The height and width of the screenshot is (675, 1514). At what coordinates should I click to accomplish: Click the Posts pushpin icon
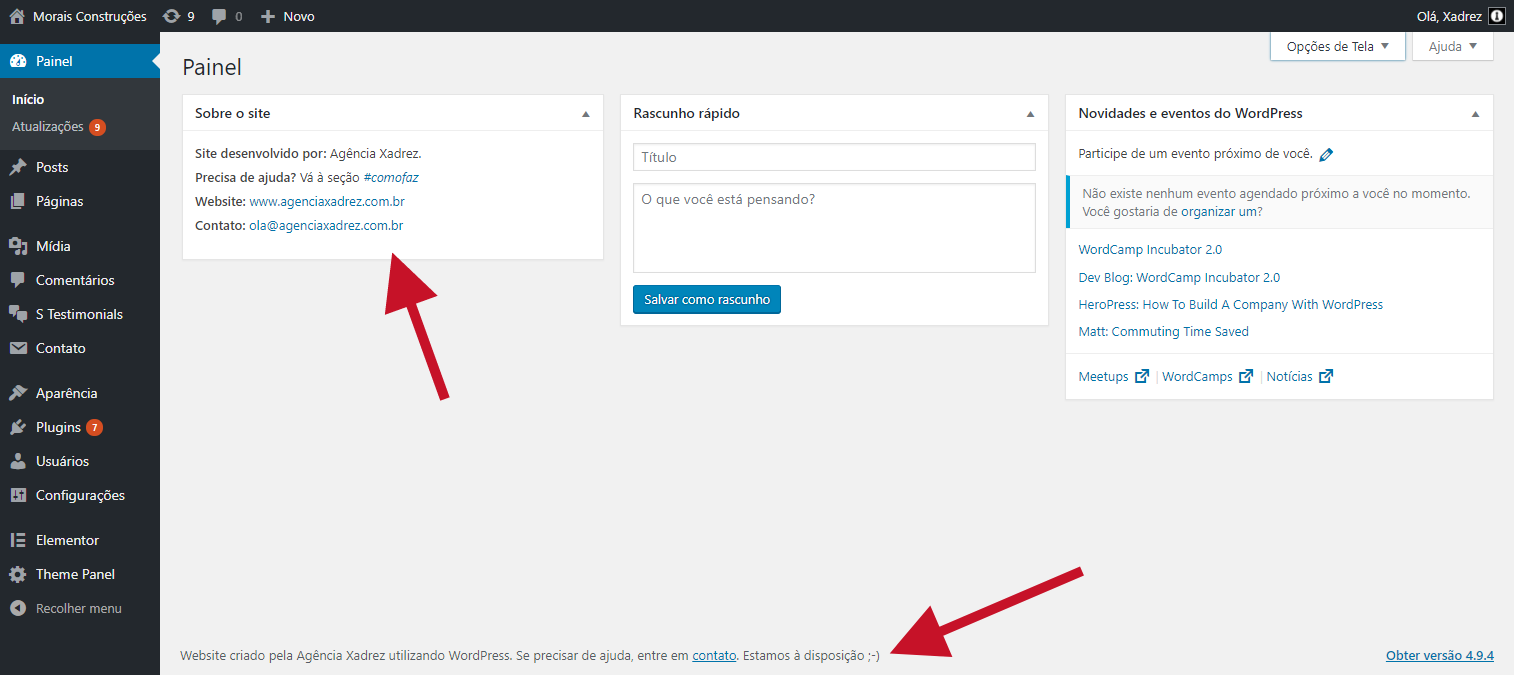18,167
